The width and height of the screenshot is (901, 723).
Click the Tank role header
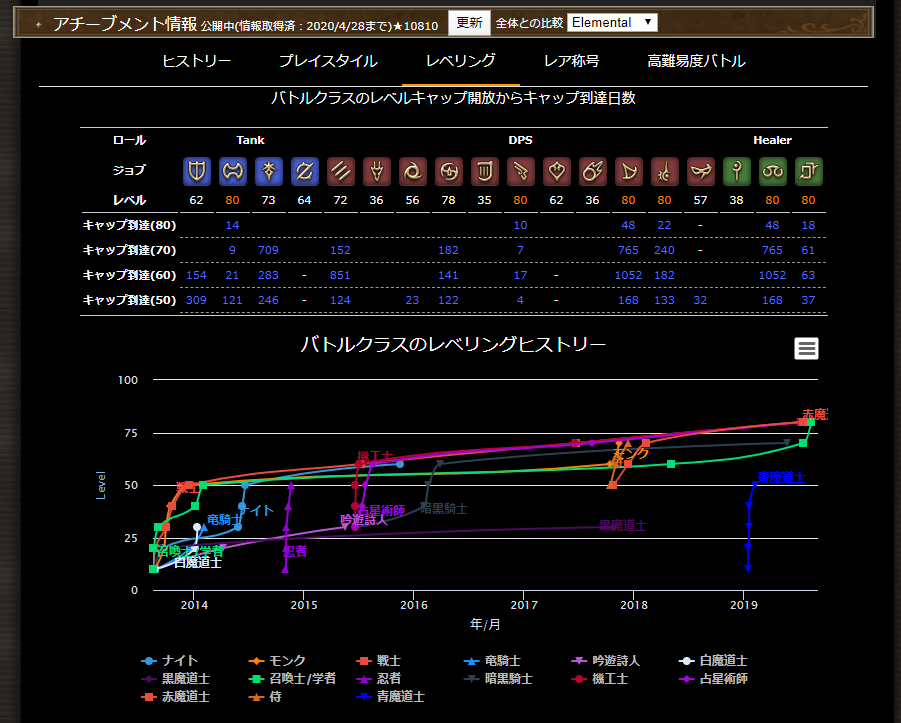coord(251,140)
